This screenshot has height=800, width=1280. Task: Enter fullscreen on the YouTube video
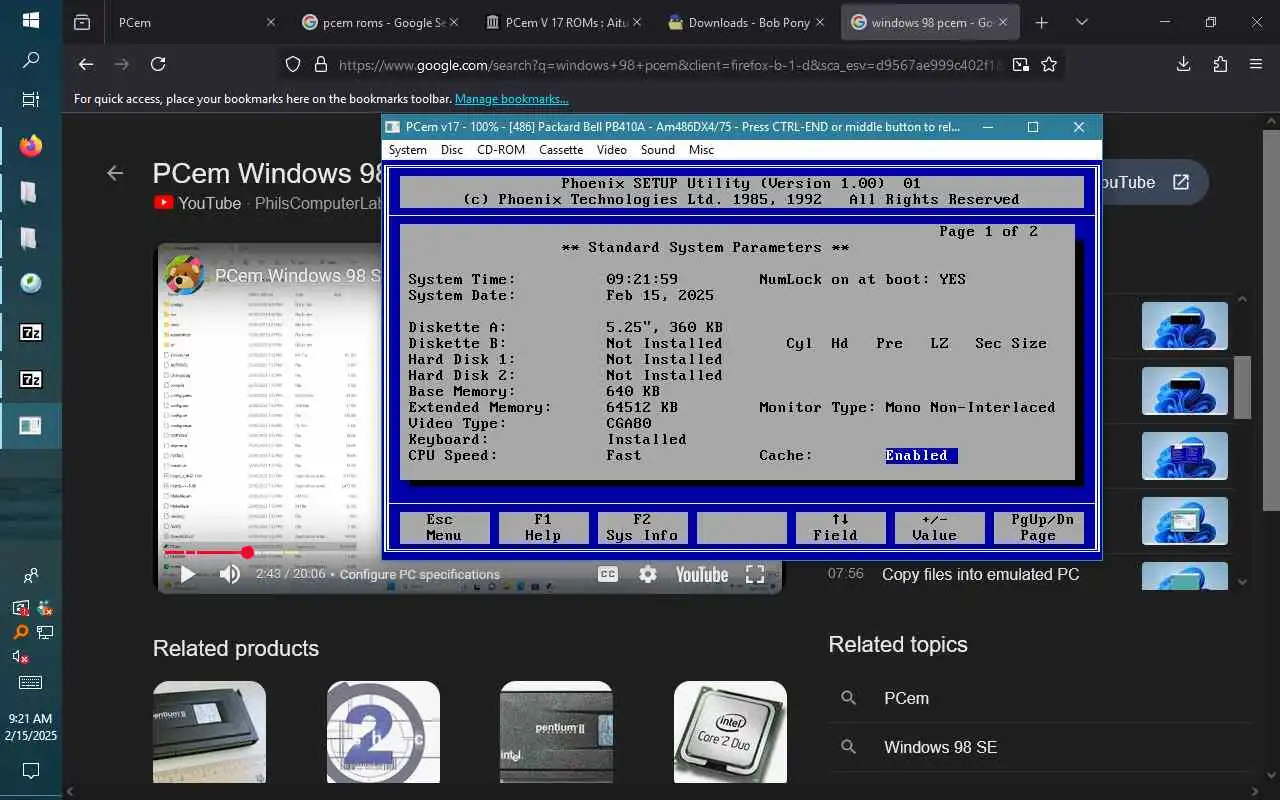click(x=755, y=574)
